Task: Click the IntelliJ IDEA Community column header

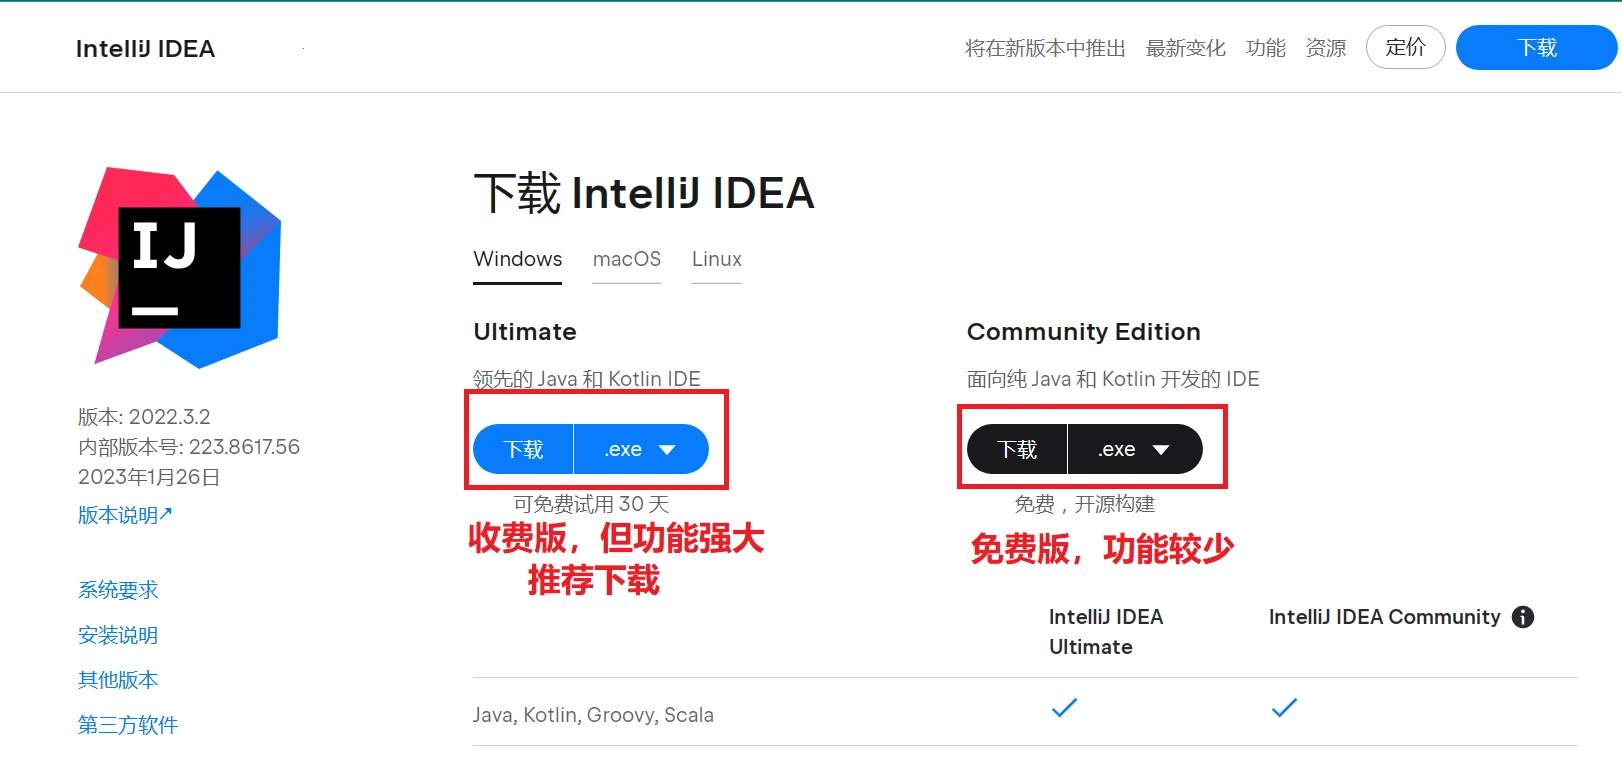Action: [1385, 617]
